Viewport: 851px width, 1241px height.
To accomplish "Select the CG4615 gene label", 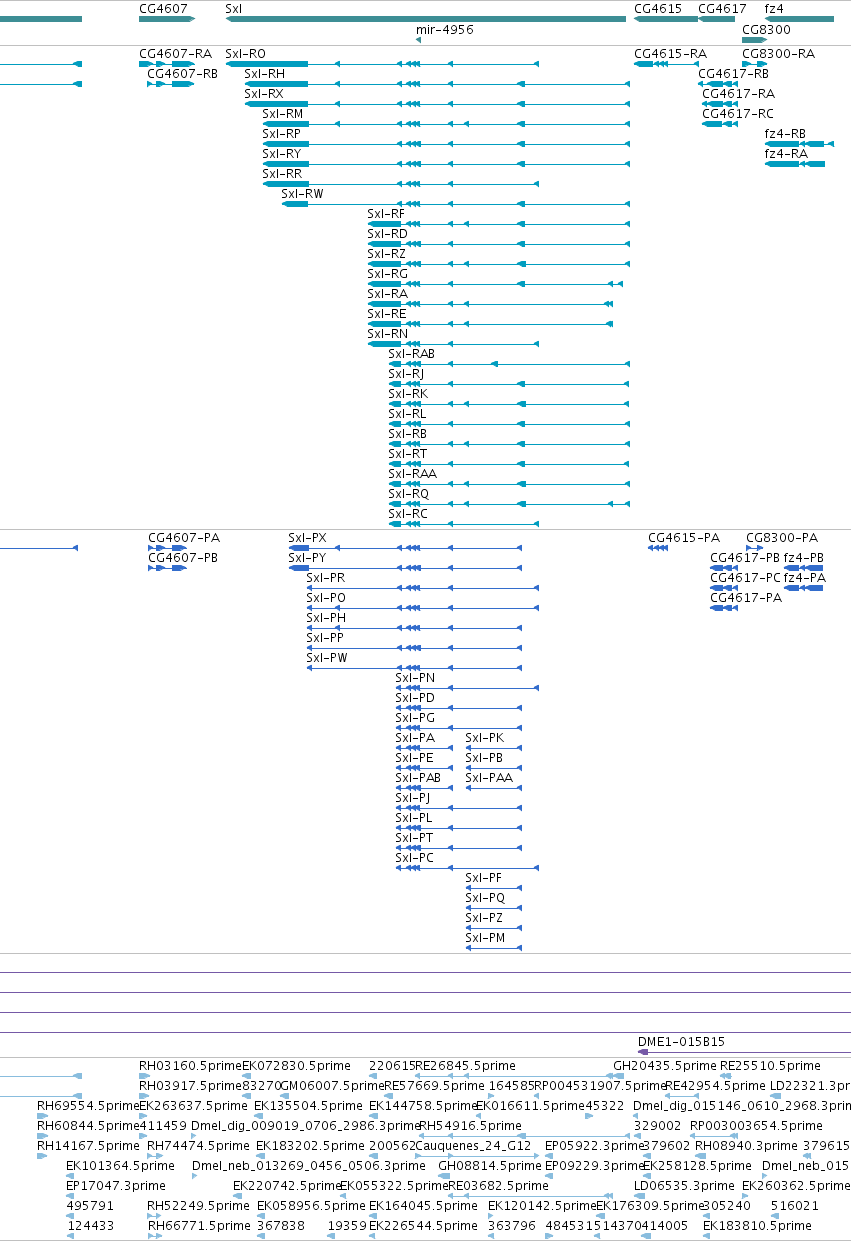I will click(658, 8).
